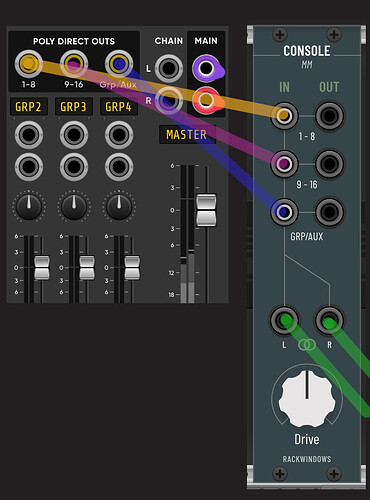Click the master VU meter

[x=187, y=233]
